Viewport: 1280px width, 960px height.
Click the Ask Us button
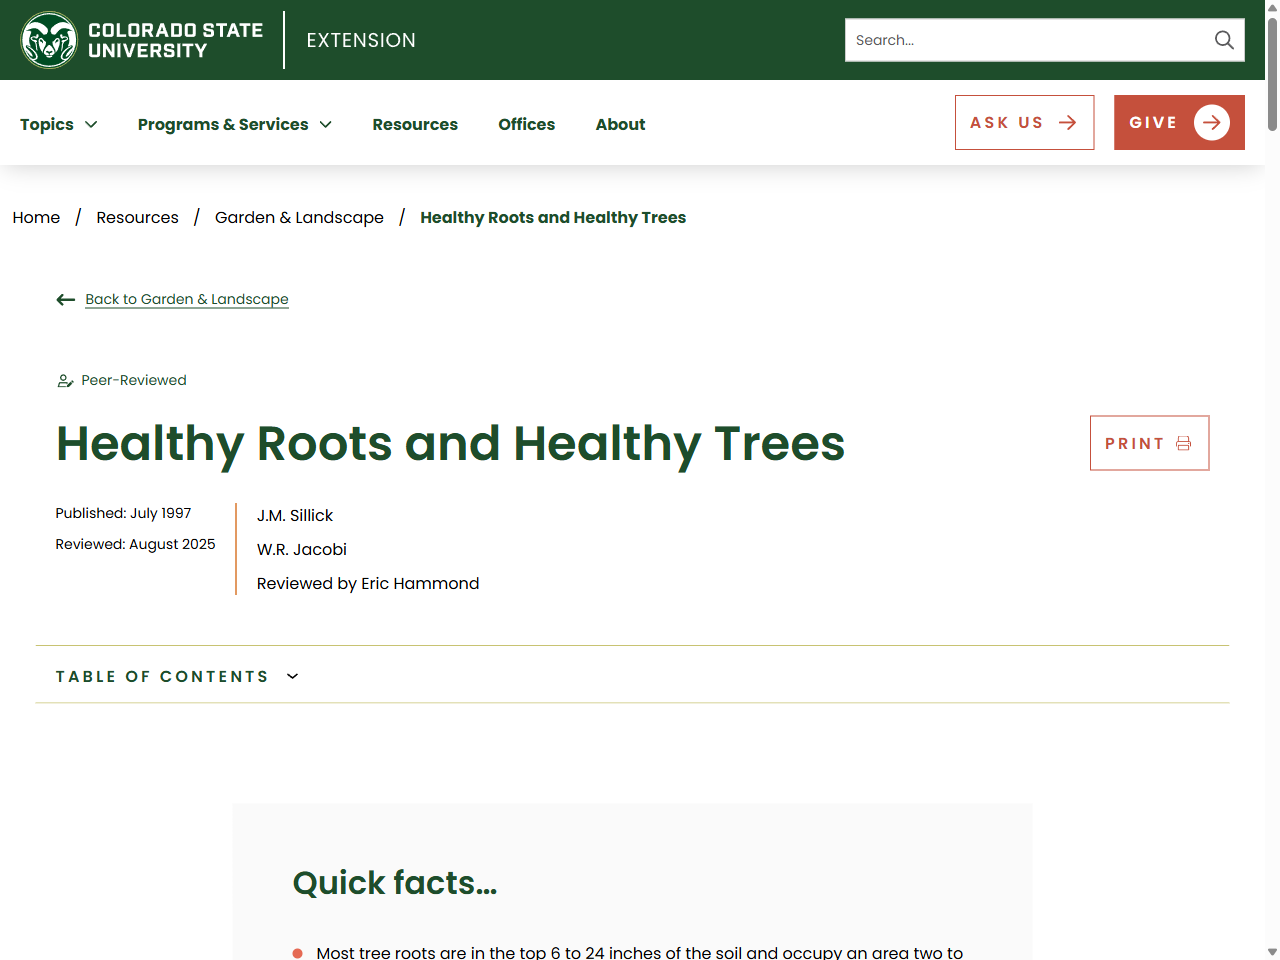coord(1024,123)
